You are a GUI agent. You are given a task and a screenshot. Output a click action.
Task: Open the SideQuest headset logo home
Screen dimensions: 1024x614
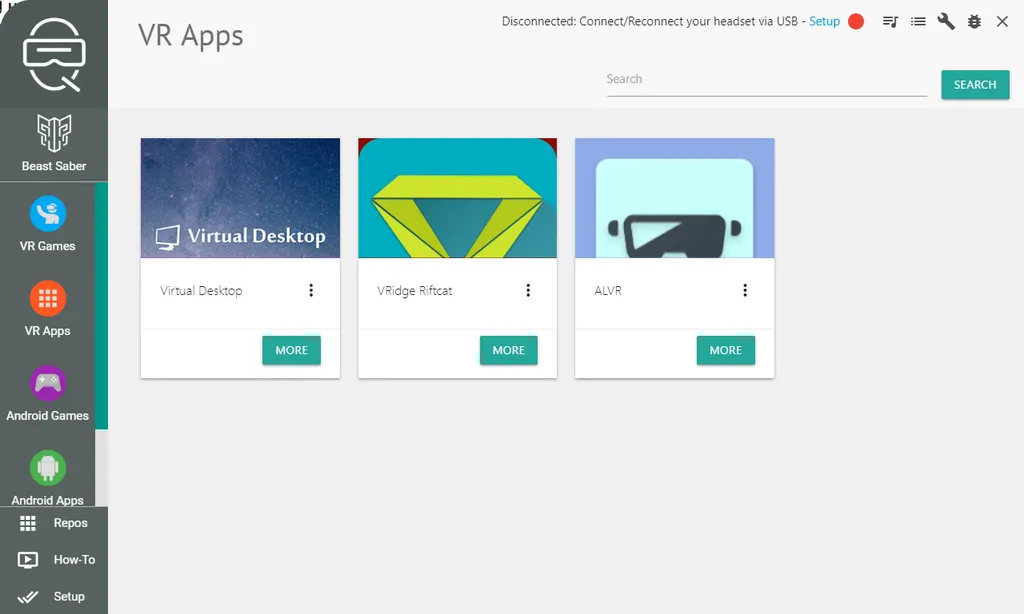pos(54,54)
